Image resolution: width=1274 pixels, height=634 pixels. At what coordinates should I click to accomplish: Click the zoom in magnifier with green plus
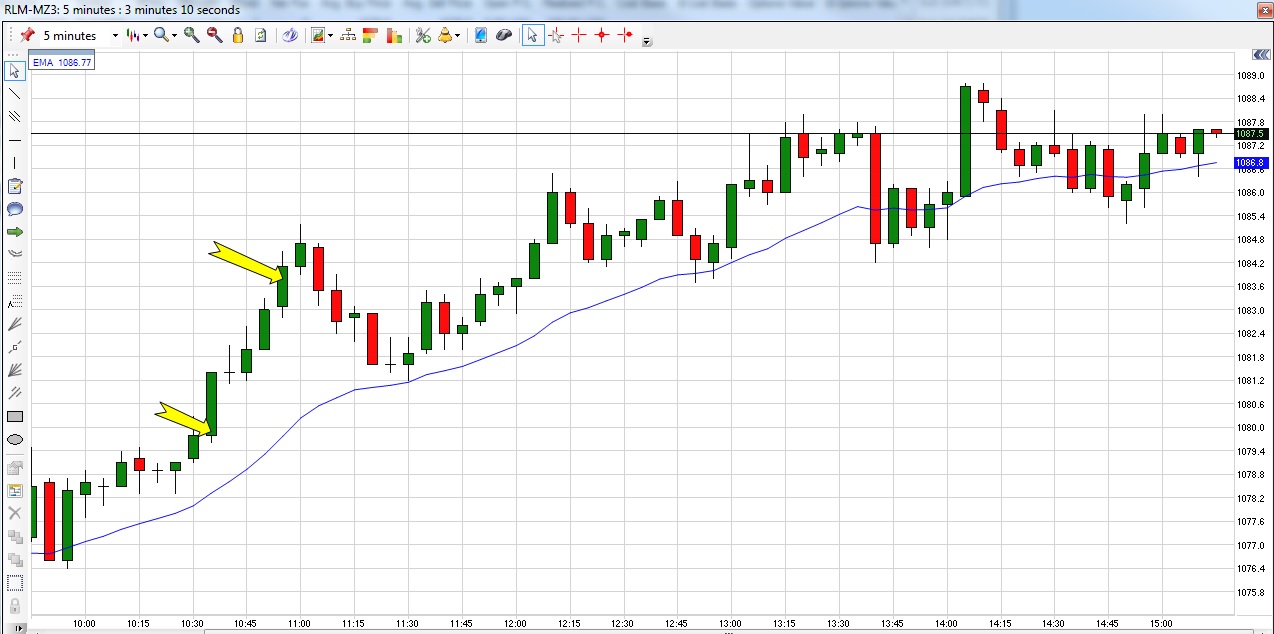pos(190,35)
